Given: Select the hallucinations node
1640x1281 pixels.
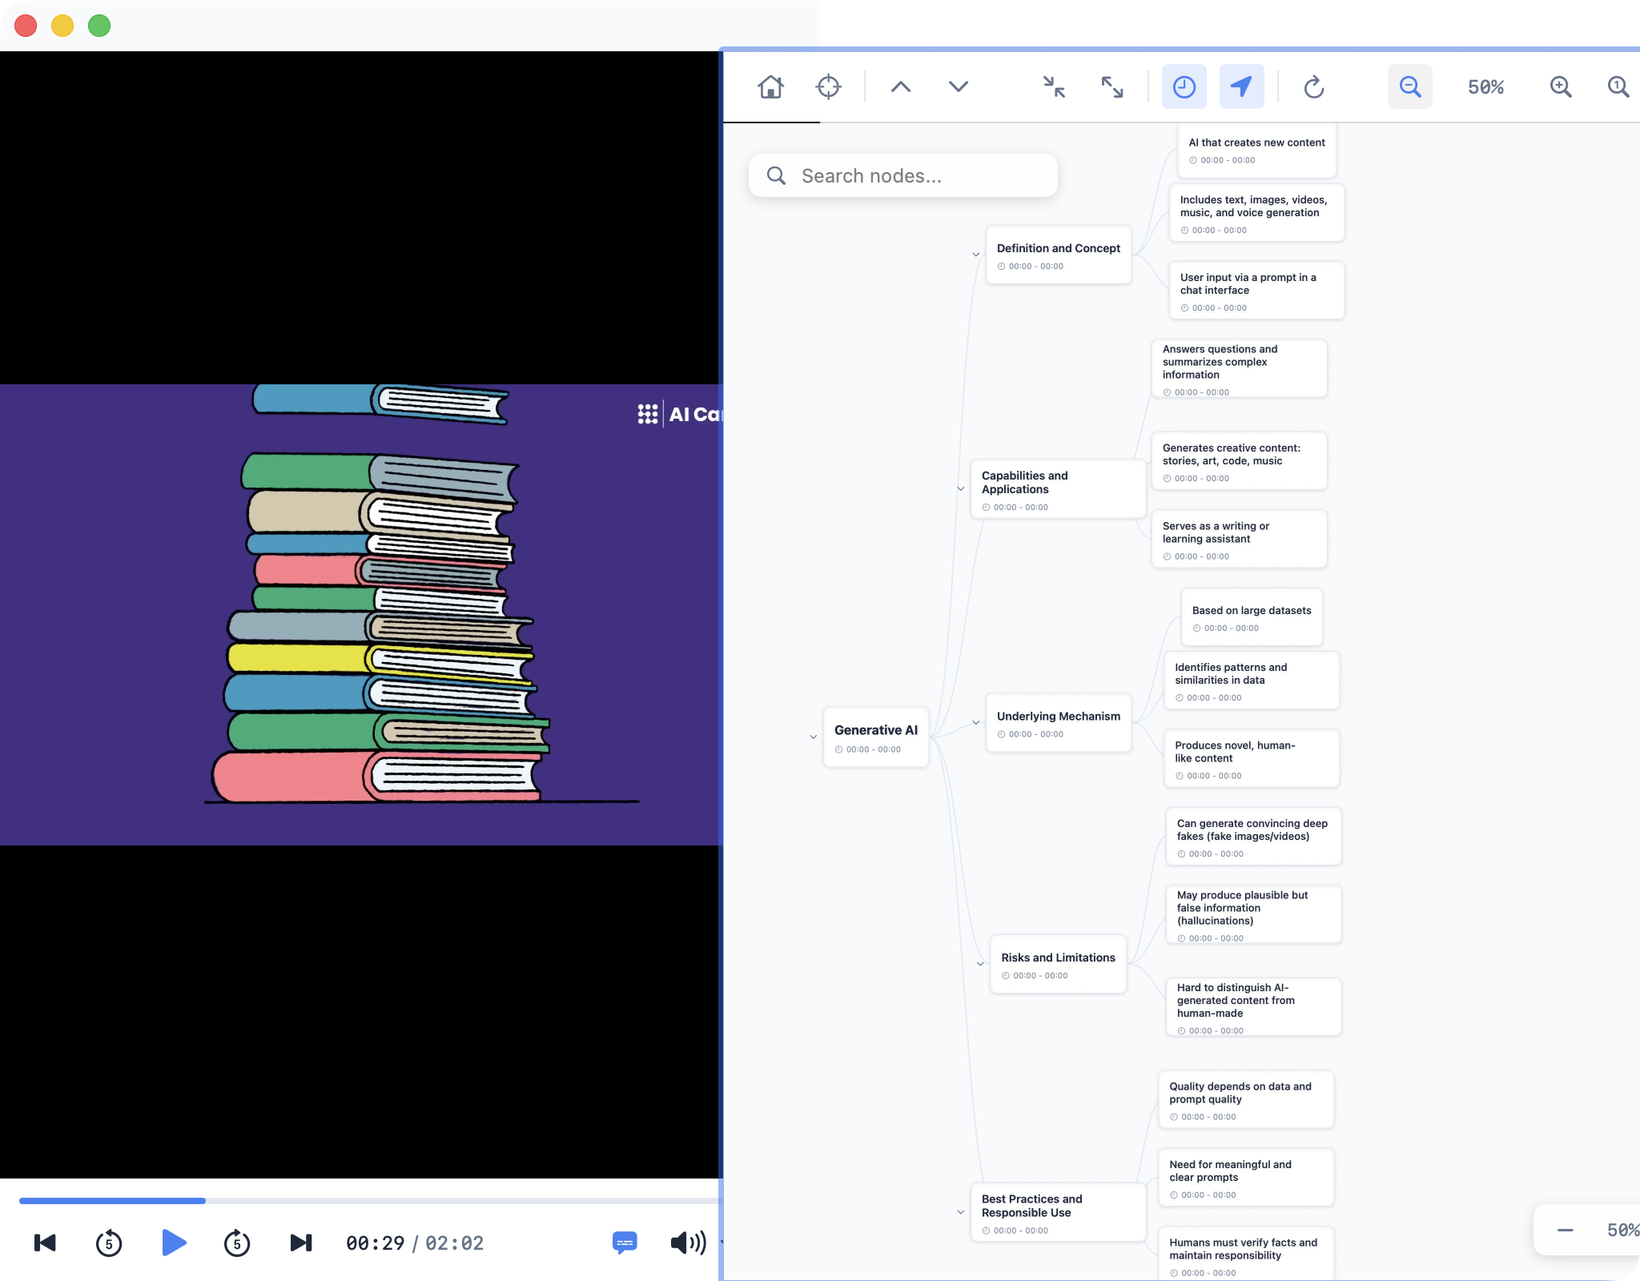Looking at the screenshot, I should tap(1253, 915).
